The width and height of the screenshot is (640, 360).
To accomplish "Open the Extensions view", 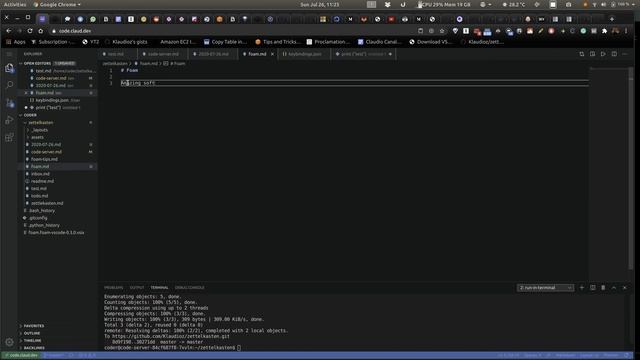I will pyautogui.click(x=9, y=137).
